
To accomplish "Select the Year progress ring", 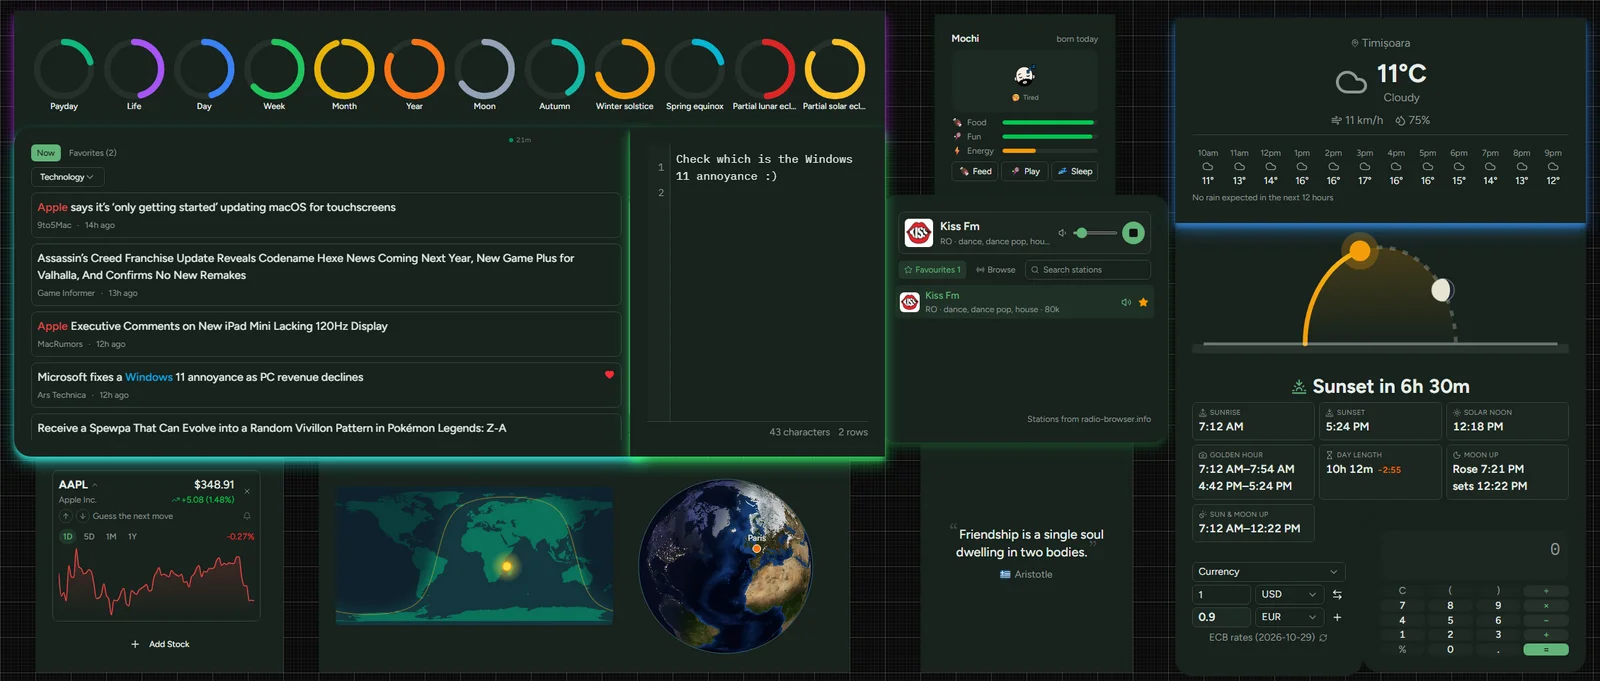I will tap(414, 68).
